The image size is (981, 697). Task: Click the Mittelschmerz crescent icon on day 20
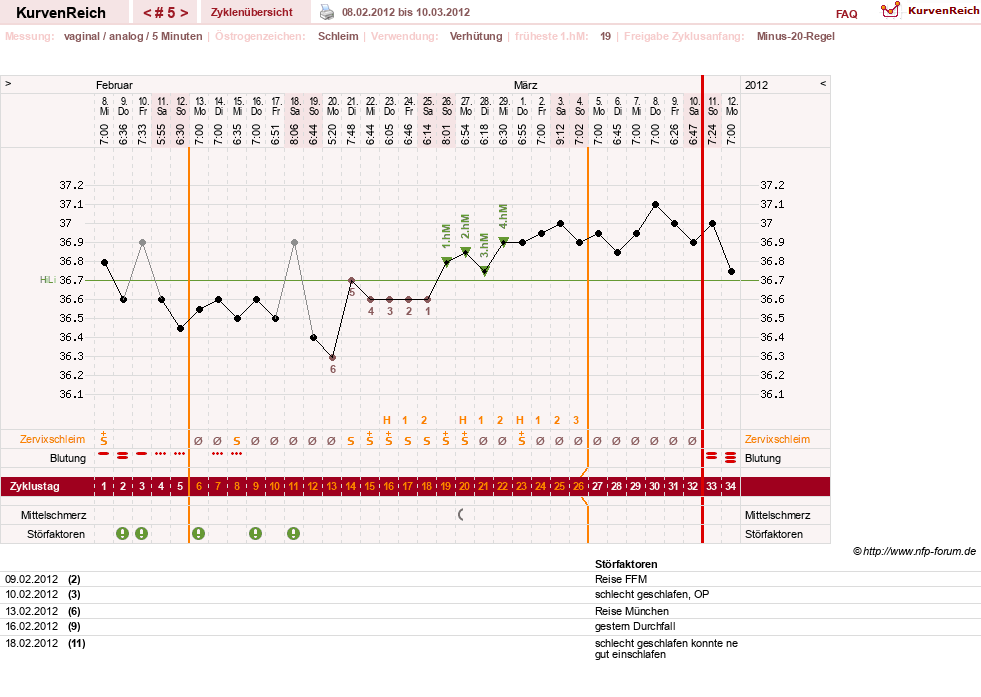point(461,515)
